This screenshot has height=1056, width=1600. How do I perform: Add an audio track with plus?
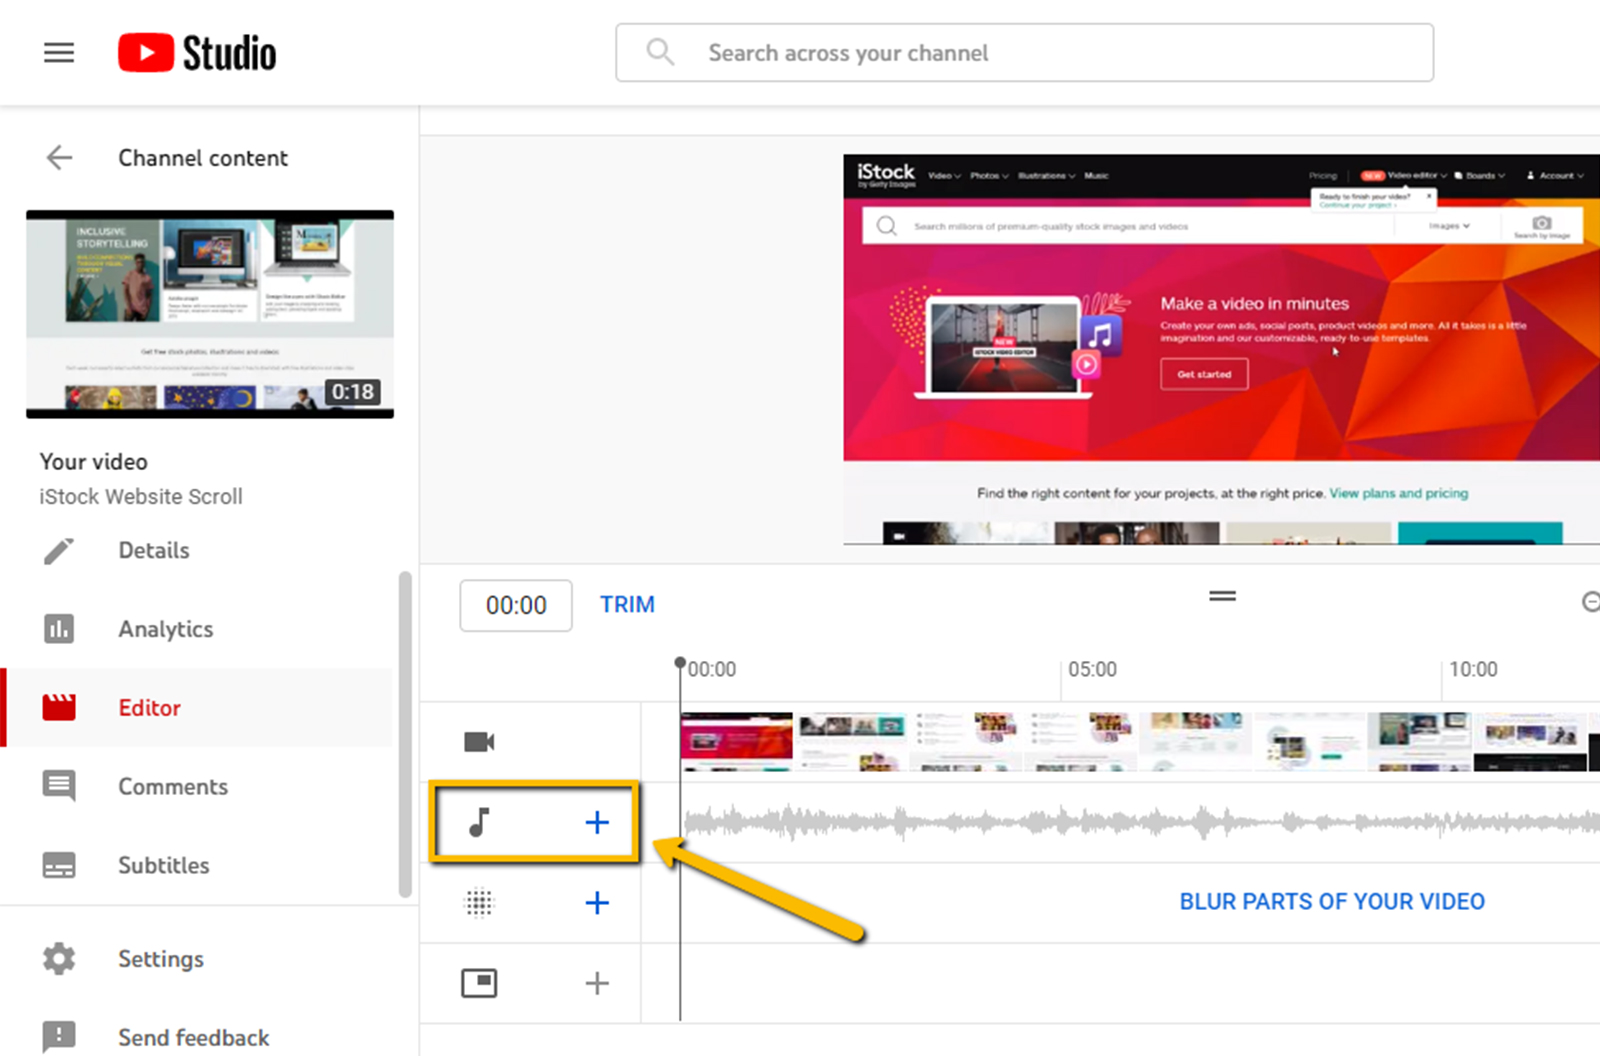point(597,822)
